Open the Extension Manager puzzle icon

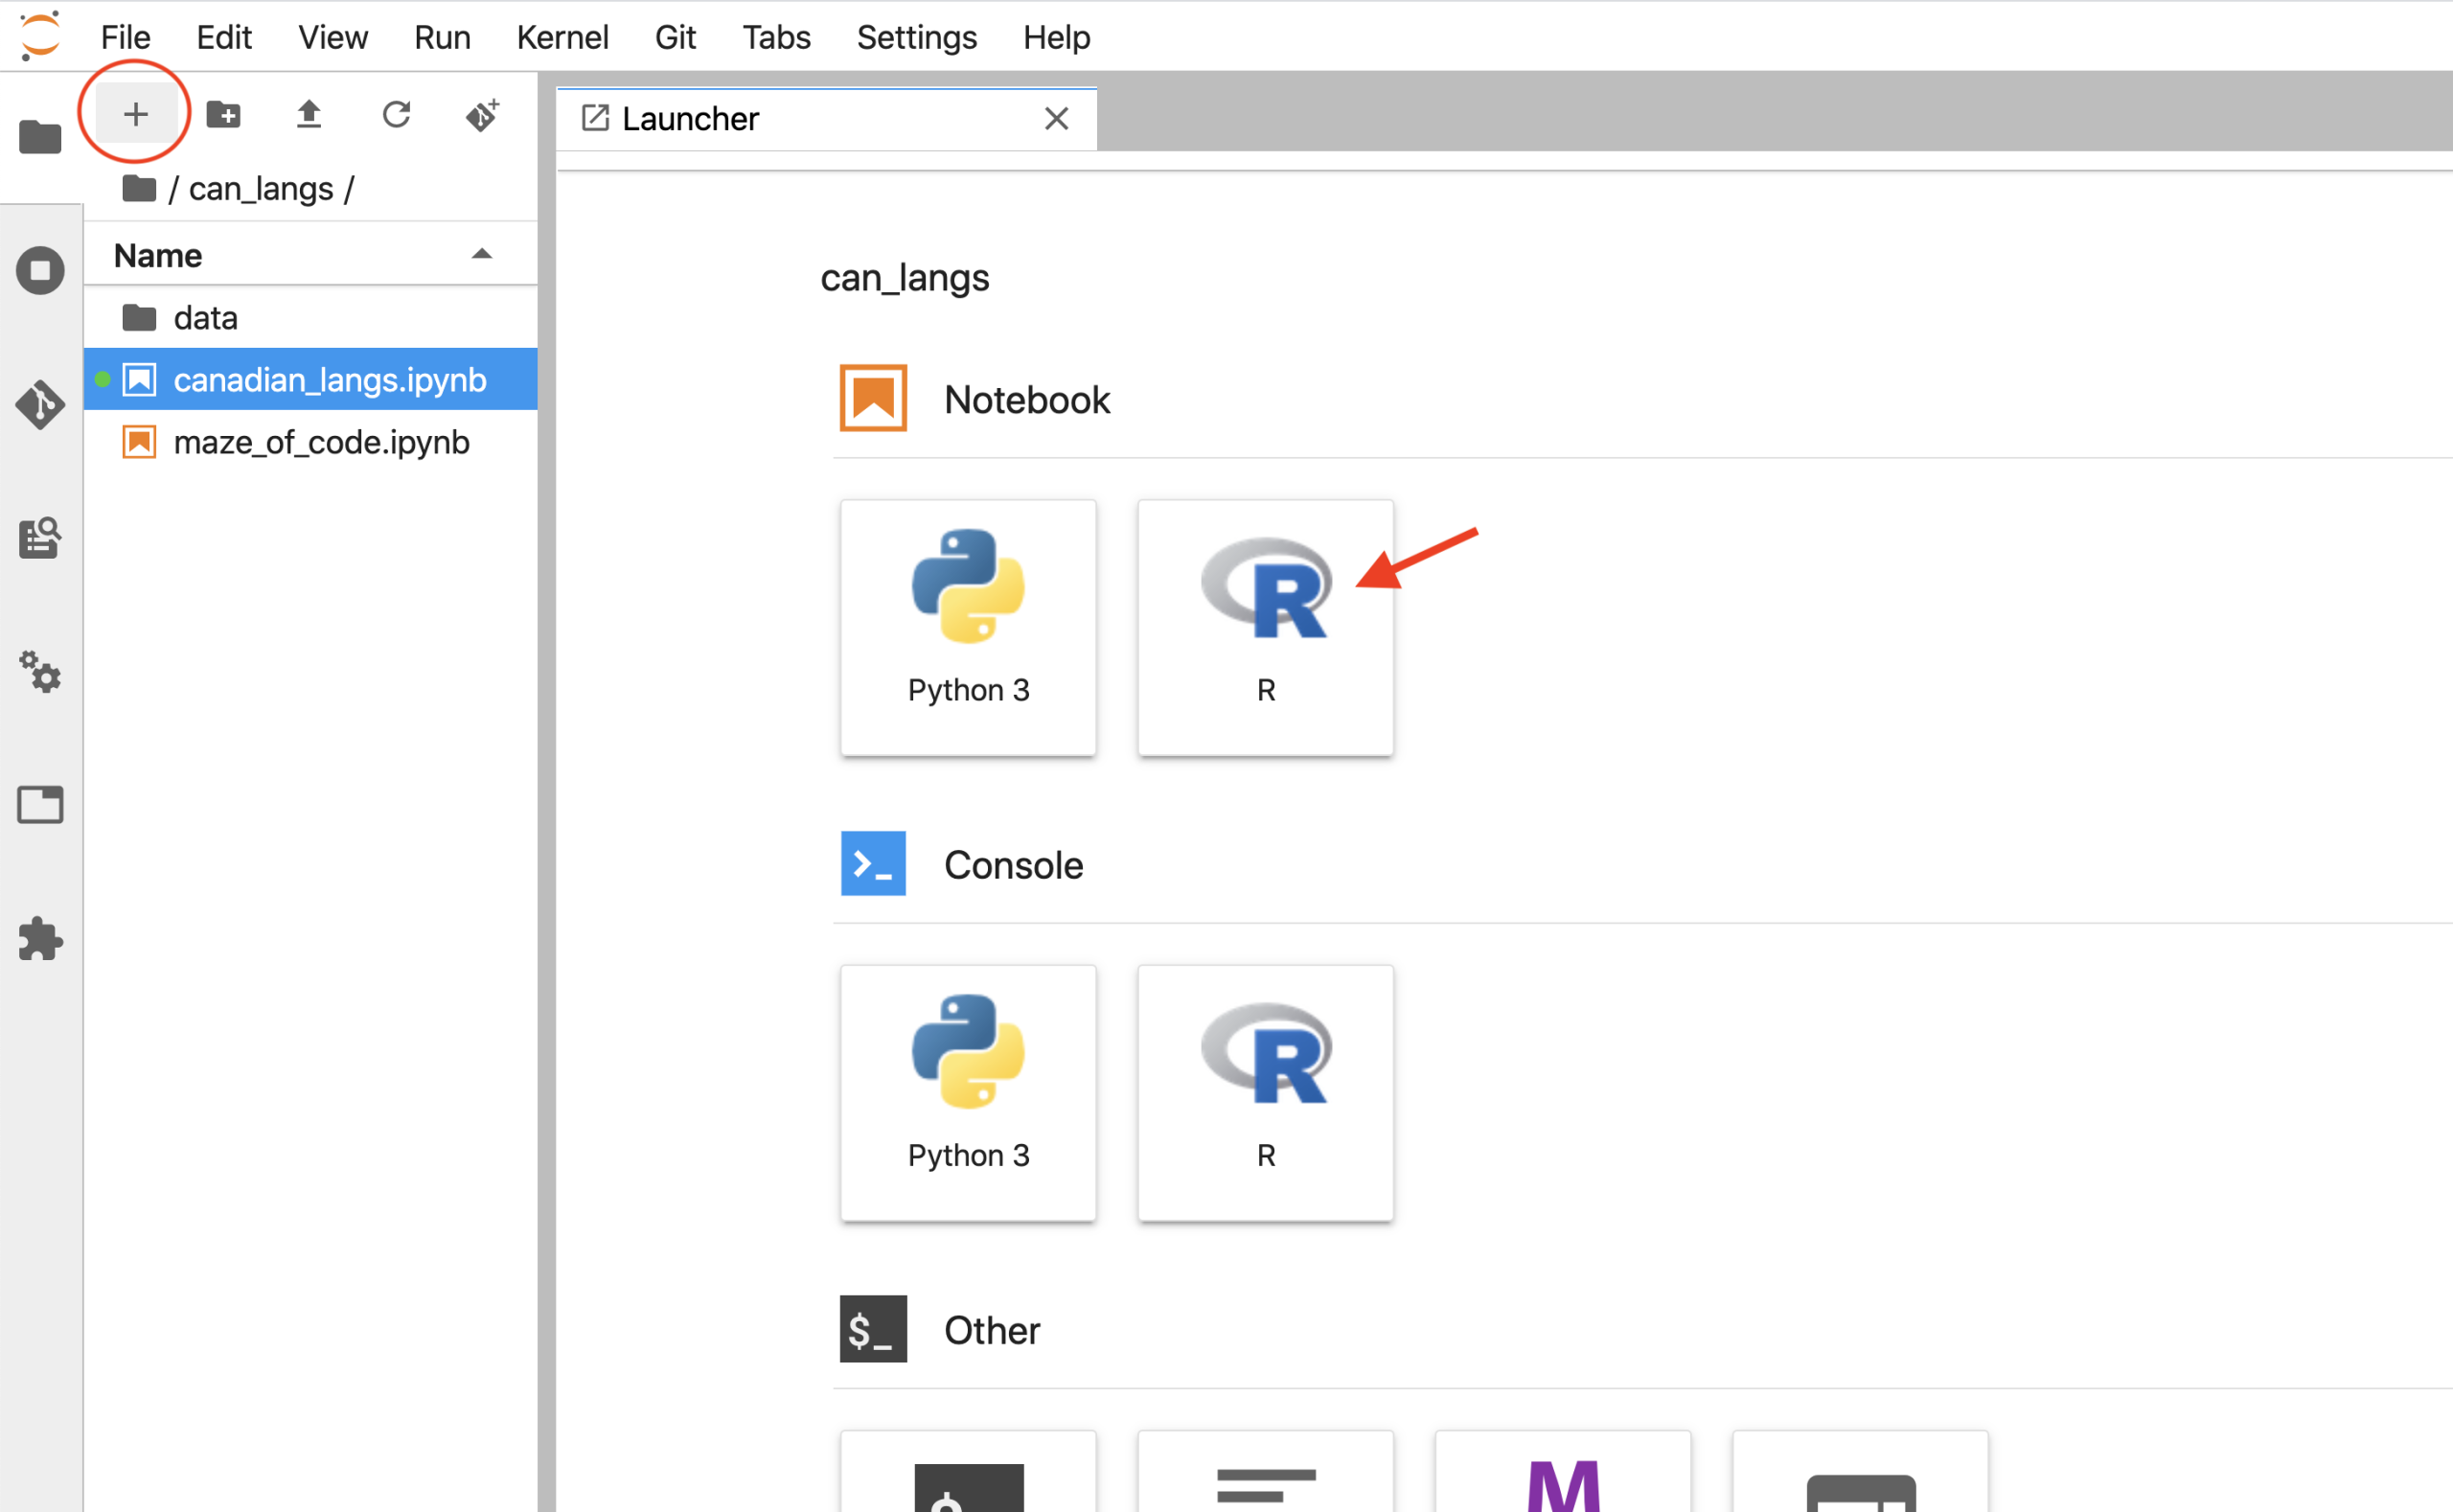40,938
